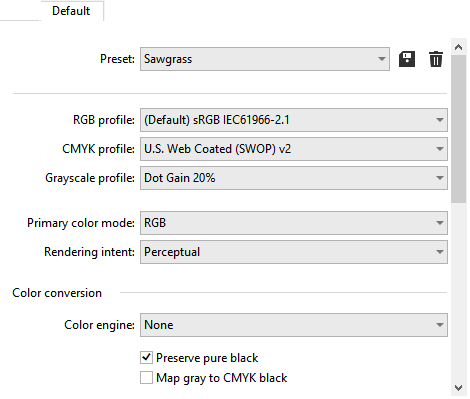The image size is (470, 399).
Task: Delete the Sawgrass preset with the trash icon
Action: pyautogui.click(x=436, y=59)
